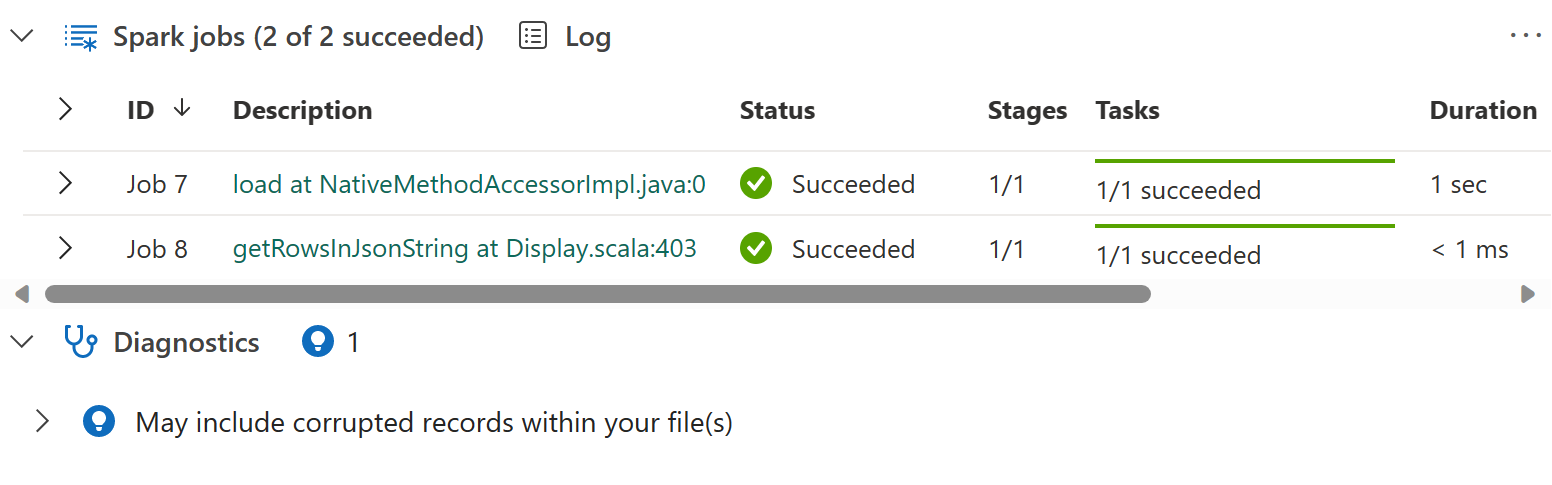Expand the Job 8 row details
This screenshot has width=1552, height=485.
(x=65, y=248)
